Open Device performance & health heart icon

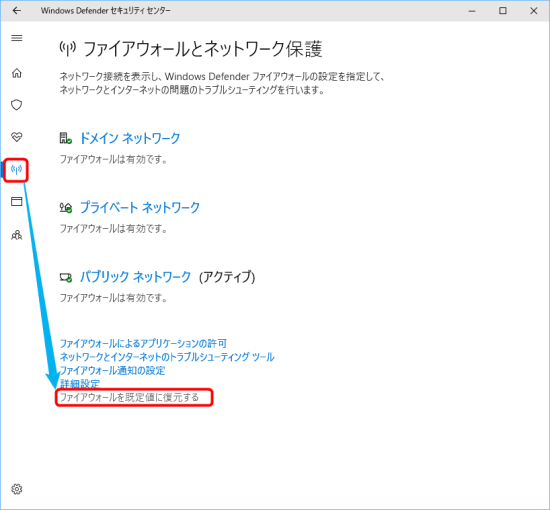click(x=16, y=137)
